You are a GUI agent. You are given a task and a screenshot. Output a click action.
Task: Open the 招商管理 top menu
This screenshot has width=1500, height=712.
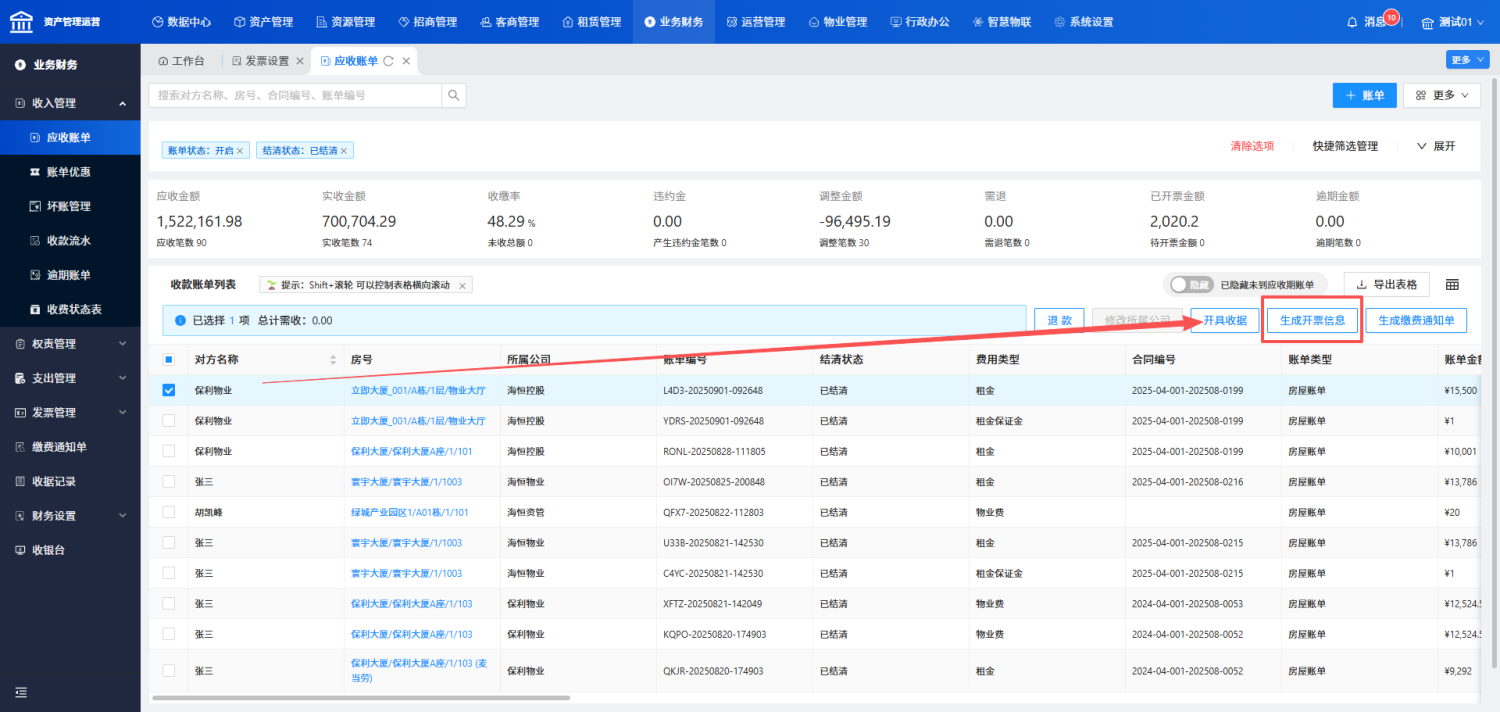tap(426, 22)
